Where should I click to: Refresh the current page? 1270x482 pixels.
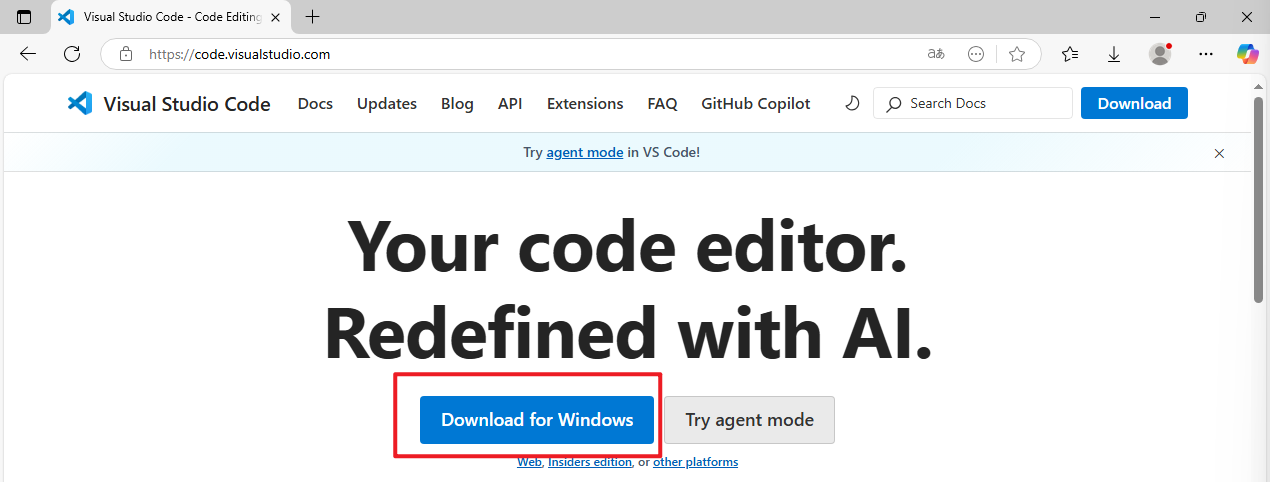[70, 54]
